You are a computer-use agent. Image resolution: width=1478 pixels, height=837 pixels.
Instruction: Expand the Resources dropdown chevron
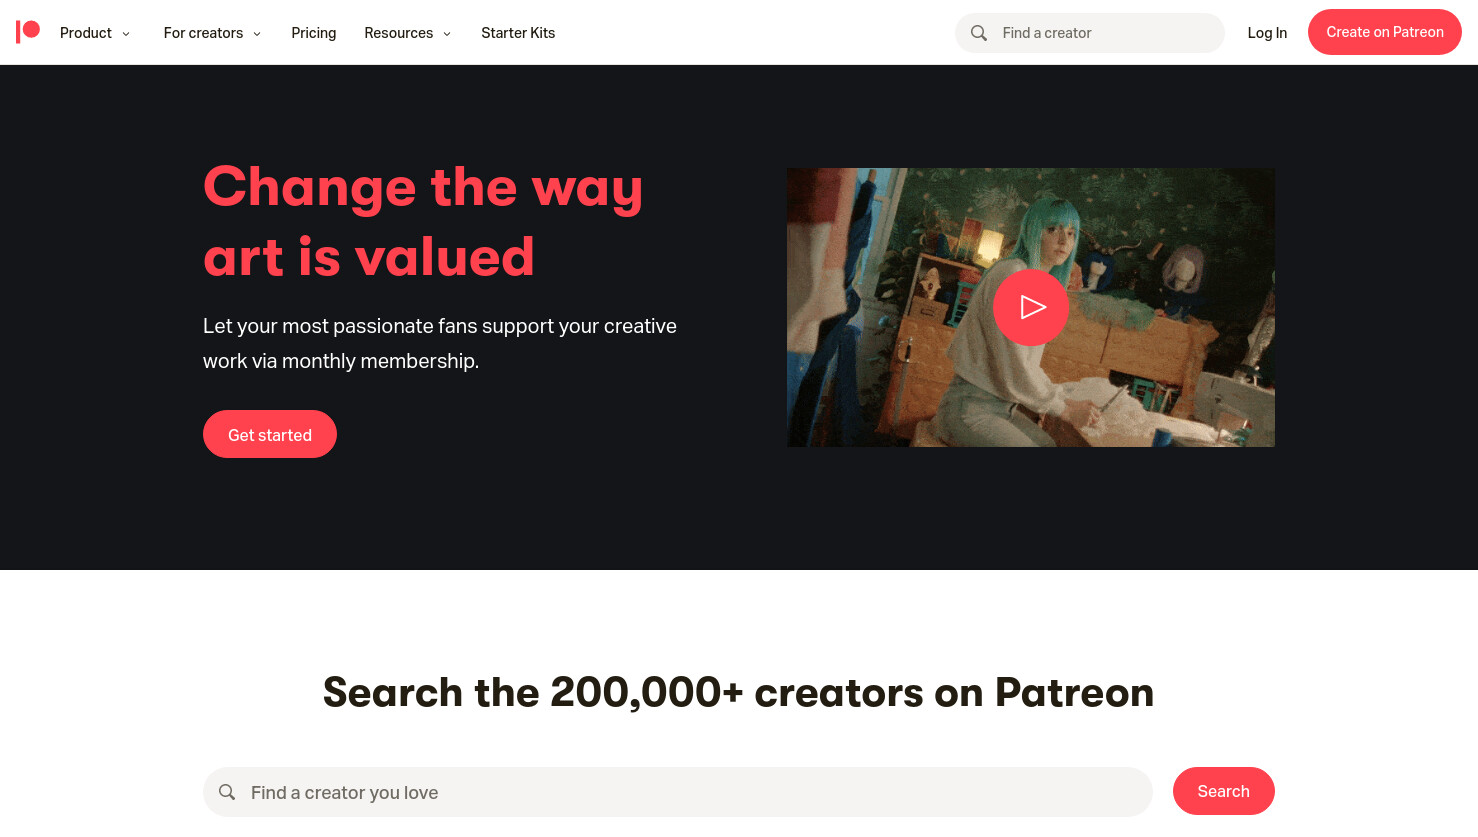tap(447, 34)
